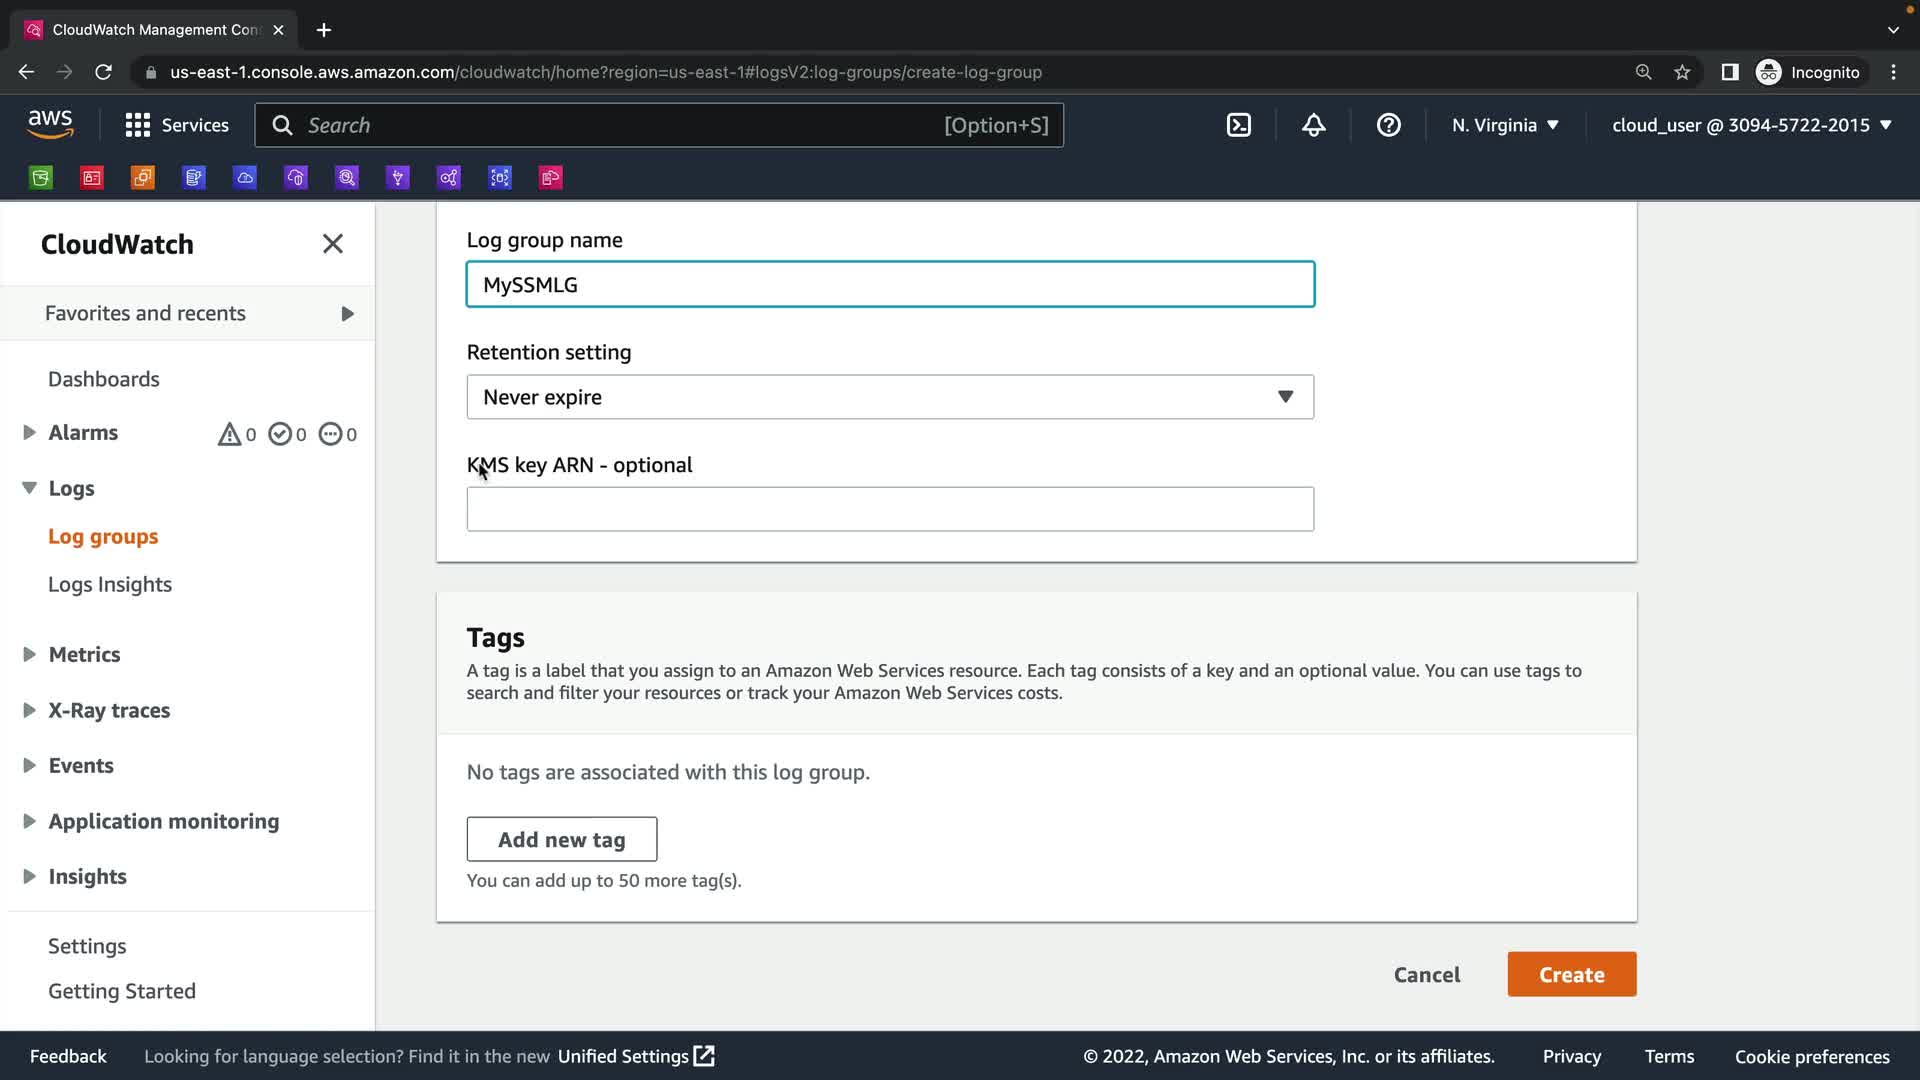Image resolution: width=1920 pixels, height=1080 pixels.
Task: Bookmark this page with star icon
Action: 1682,72
